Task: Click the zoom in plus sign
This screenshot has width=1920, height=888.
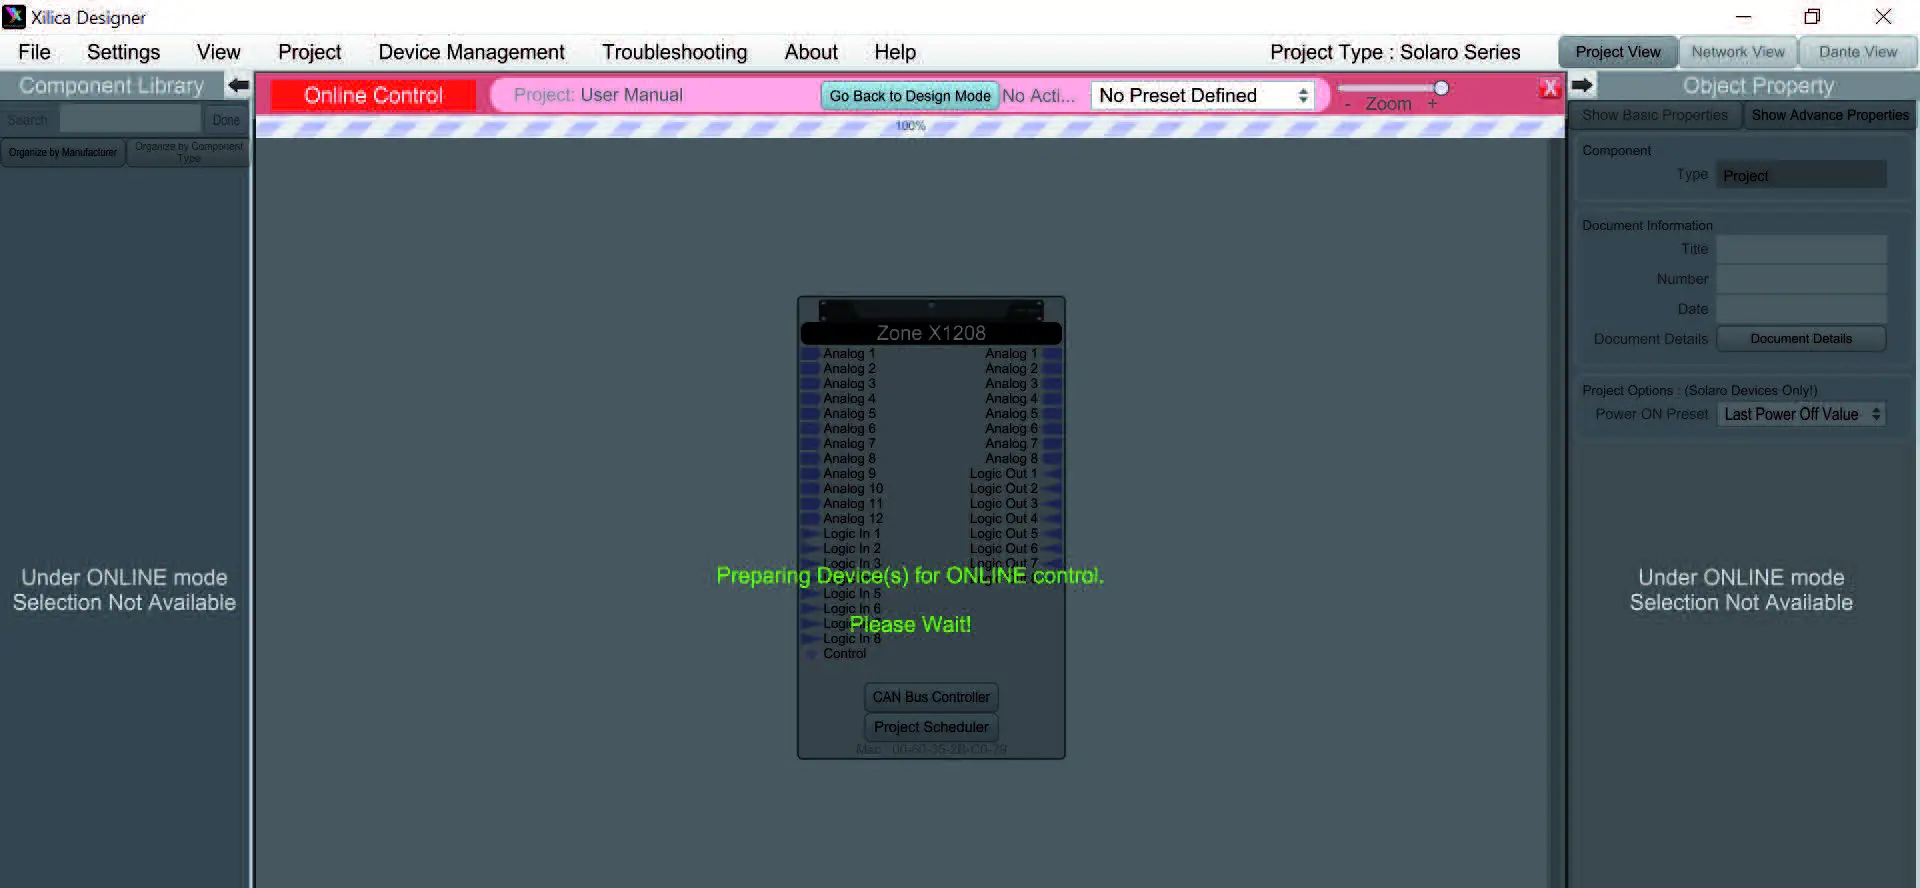Action: (x=1432, y=103)
